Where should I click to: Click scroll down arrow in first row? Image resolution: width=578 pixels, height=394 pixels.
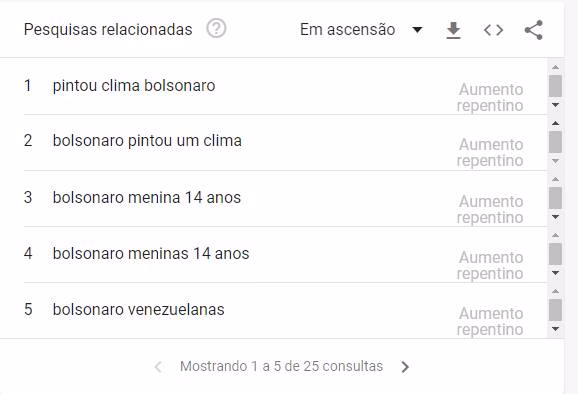556,105
